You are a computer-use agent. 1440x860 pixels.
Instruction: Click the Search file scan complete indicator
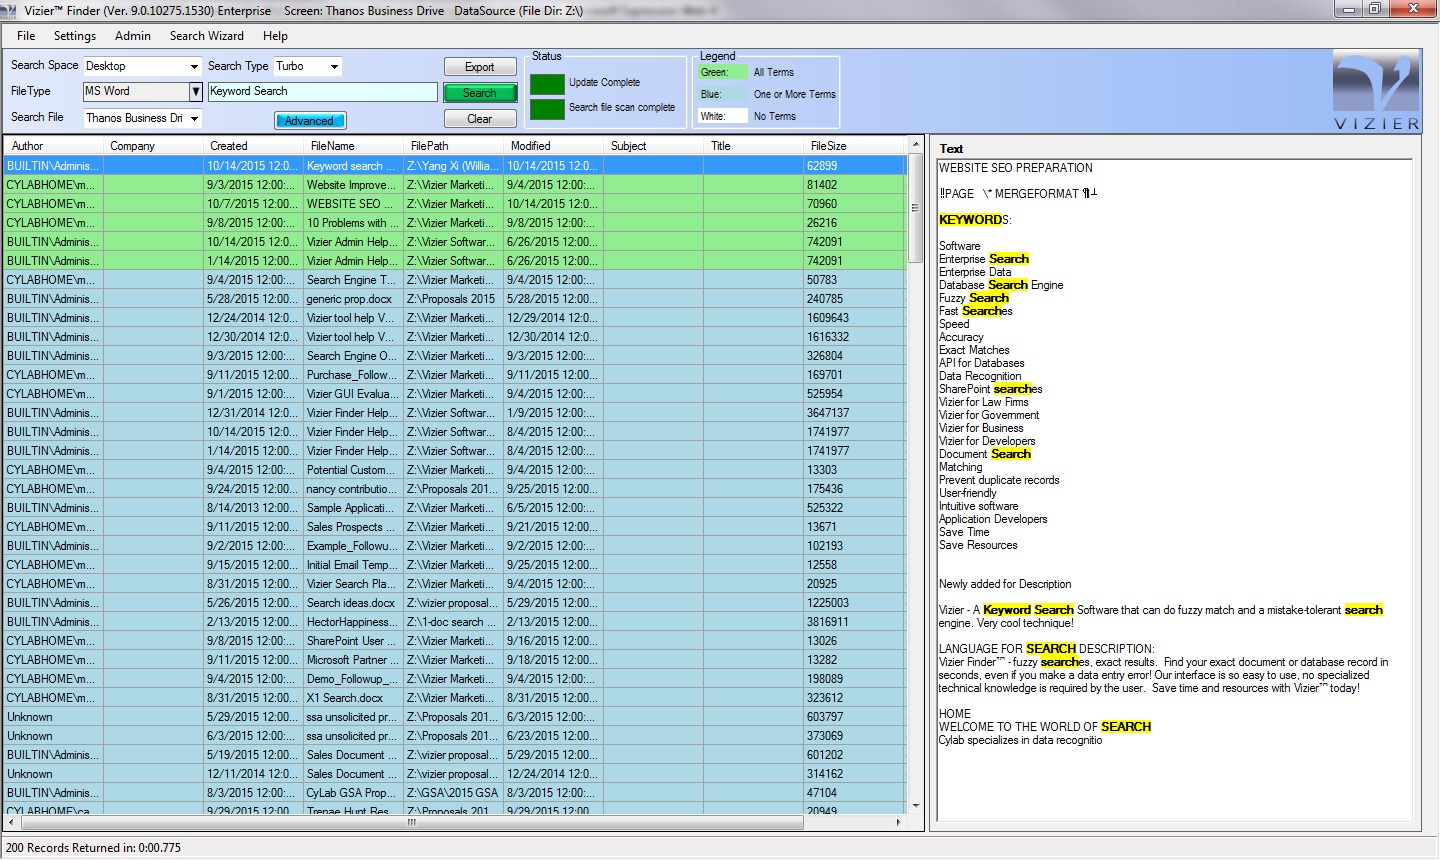point(547,109)
